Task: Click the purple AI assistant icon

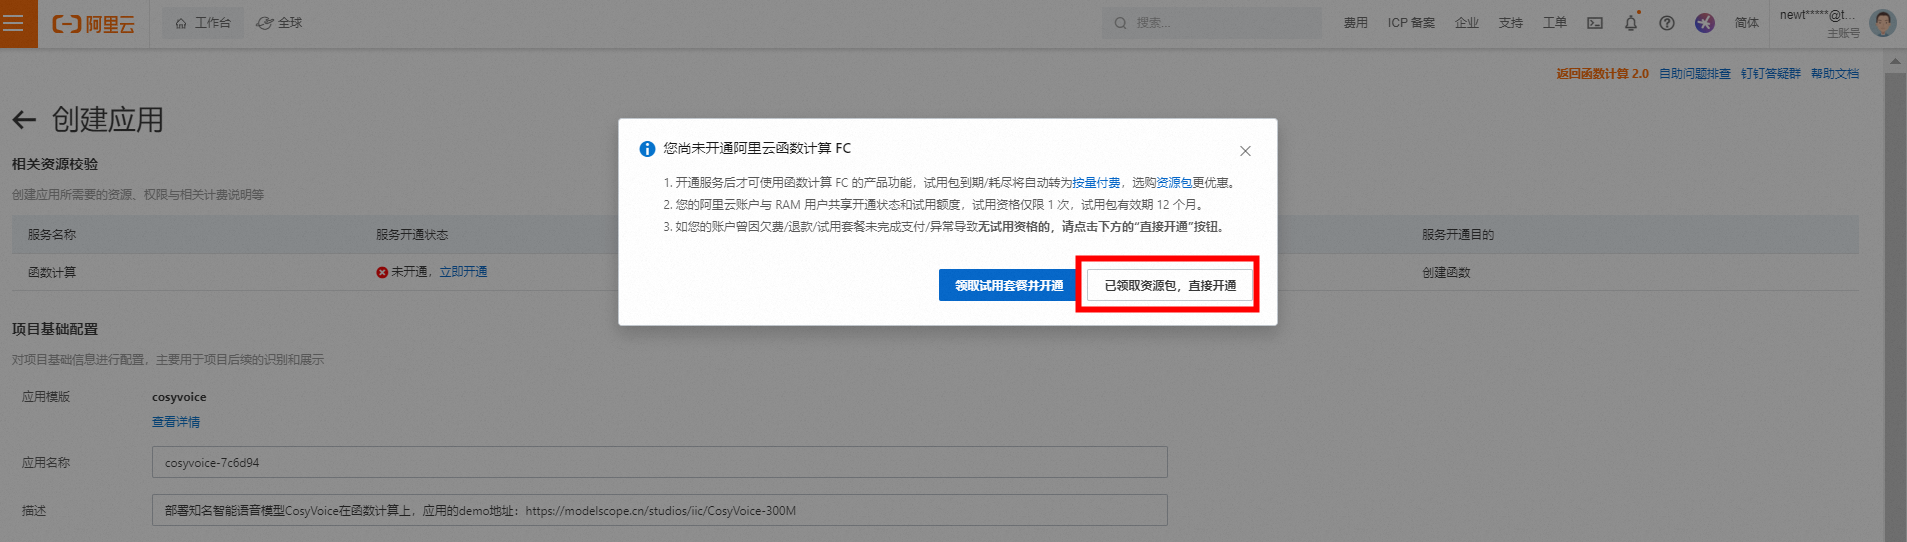Action: tap(1705, 23)
